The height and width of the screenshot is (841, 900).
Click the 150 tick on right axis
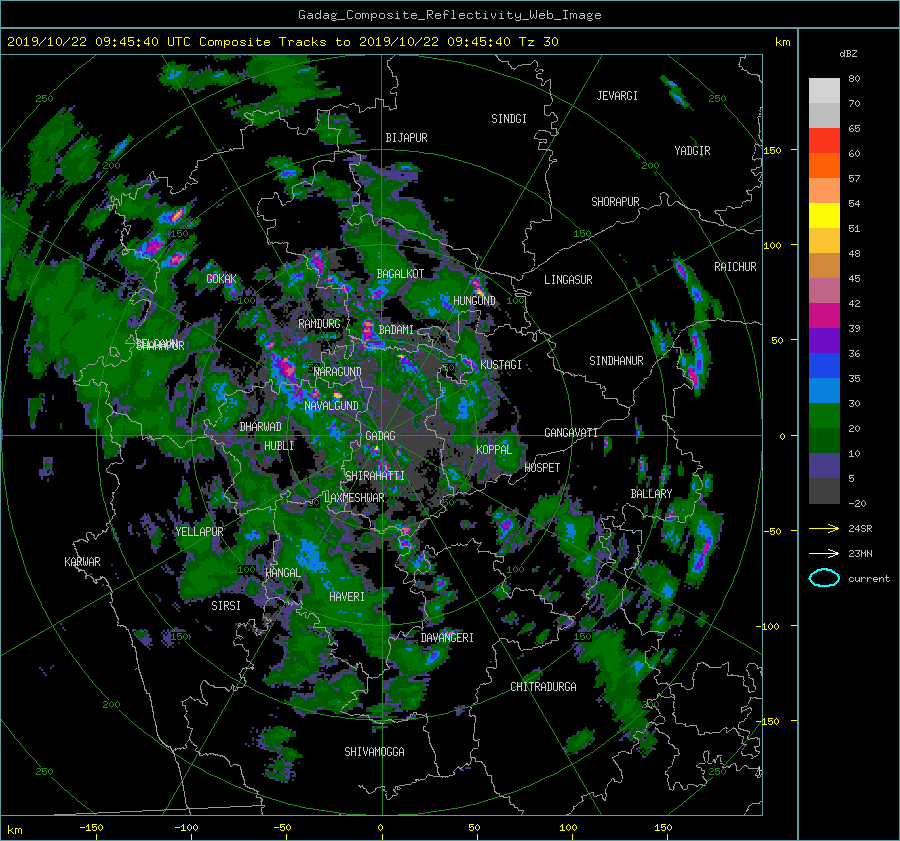point(773,150)
